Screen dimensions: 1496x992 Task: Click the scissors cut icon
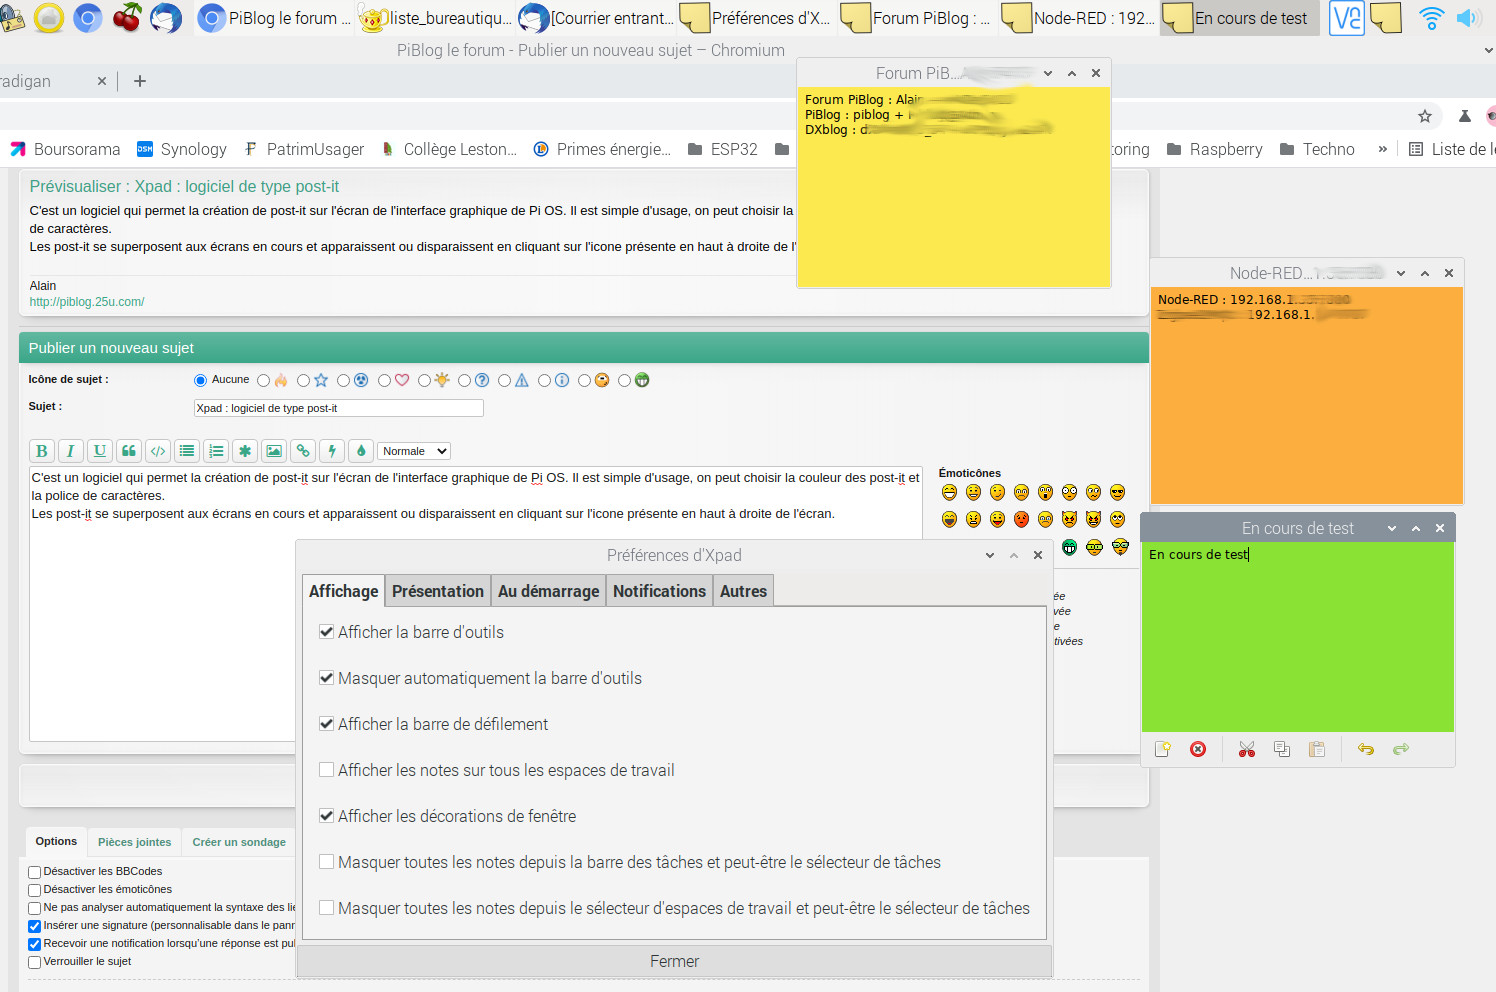pos(1246,749)
